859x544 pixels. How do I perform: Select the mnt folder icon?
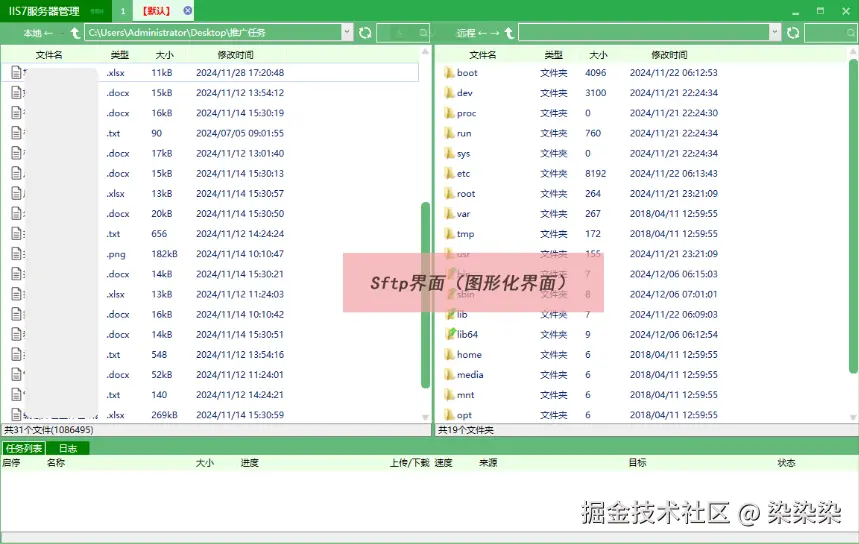[x=449, y=394]
